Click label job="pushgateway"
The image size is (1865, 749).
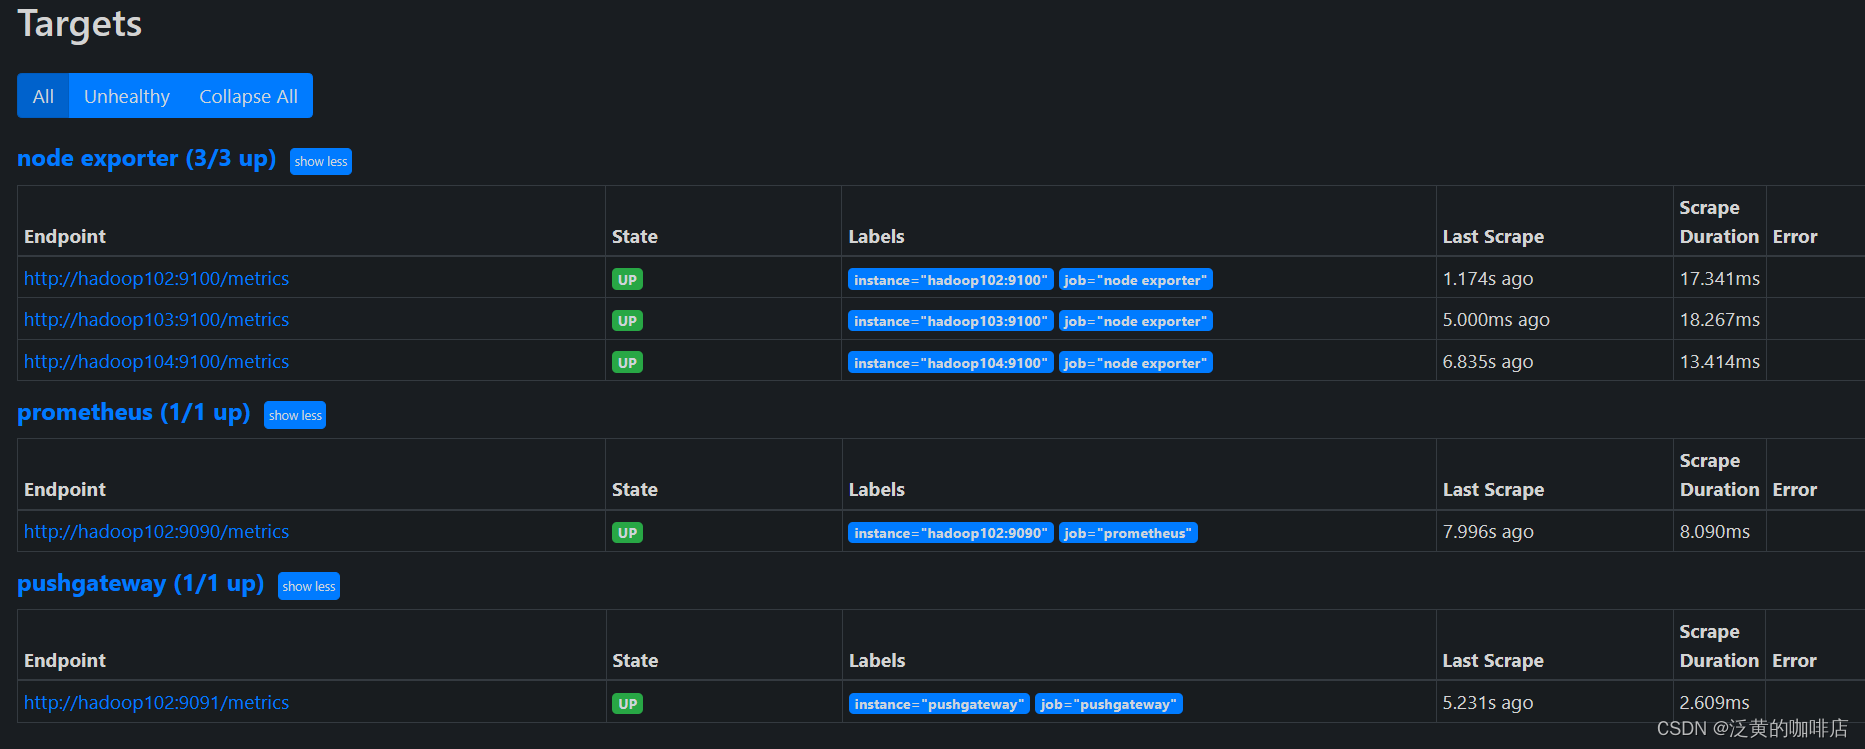(1109, 704)
